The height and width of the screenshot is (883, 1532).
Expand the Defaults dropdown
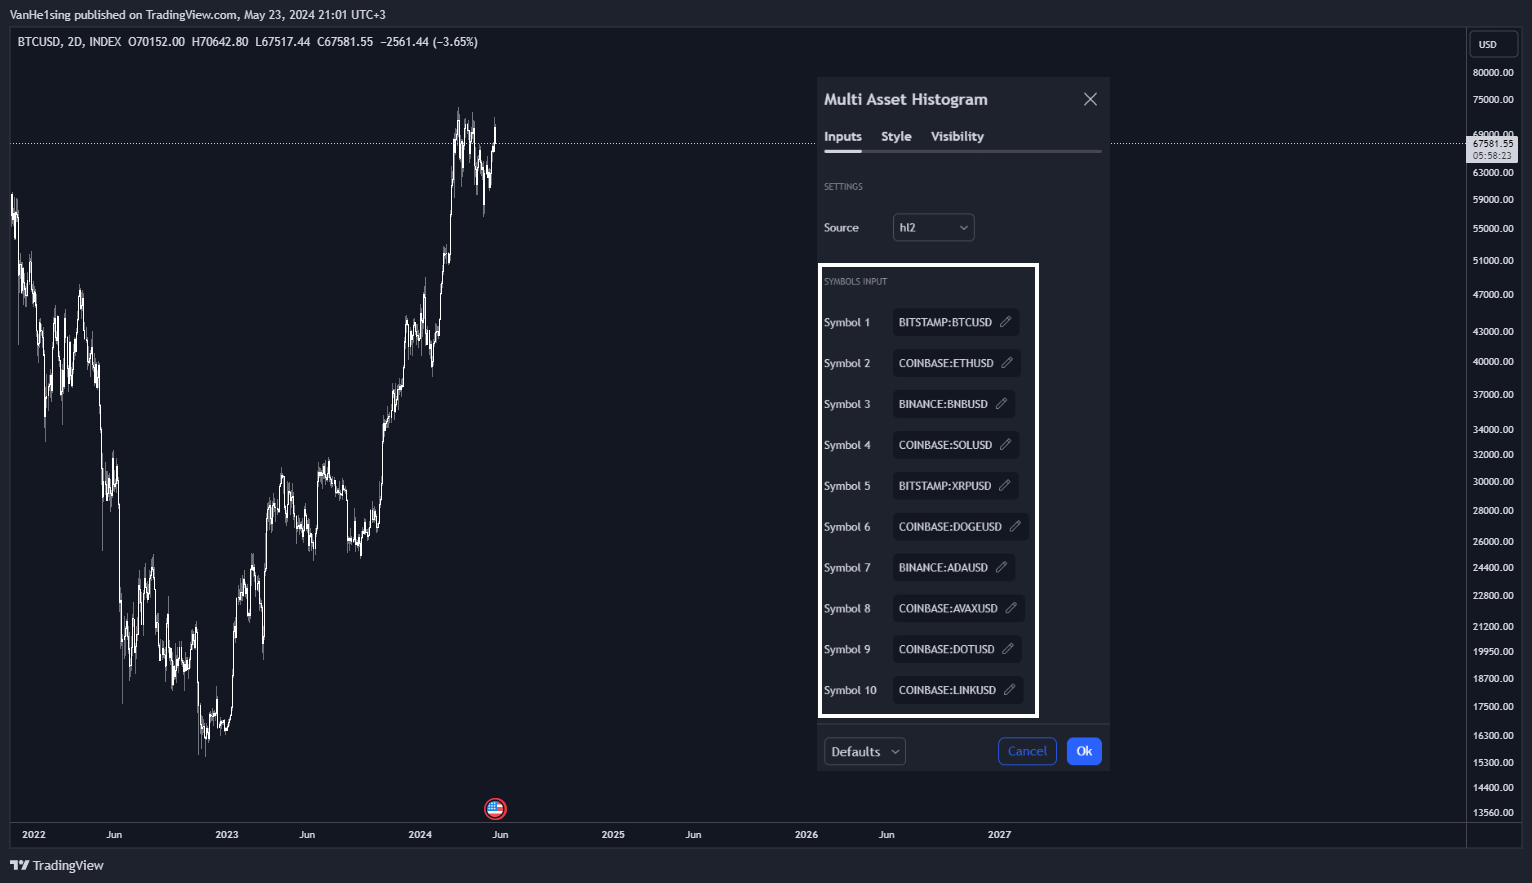click(x=865, y=752)
